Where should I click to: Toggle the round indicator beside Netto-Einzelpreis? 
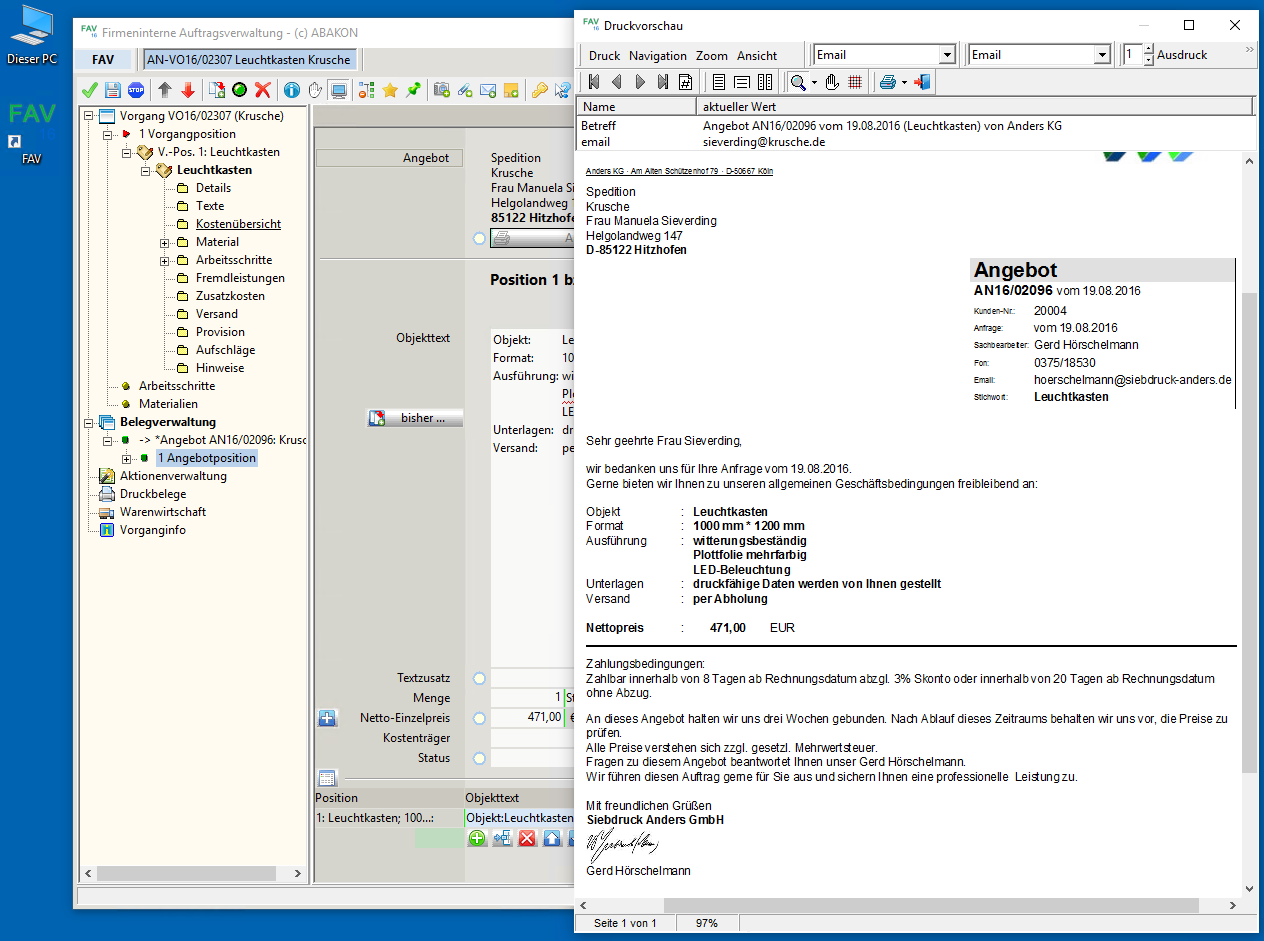coord(479,718)
